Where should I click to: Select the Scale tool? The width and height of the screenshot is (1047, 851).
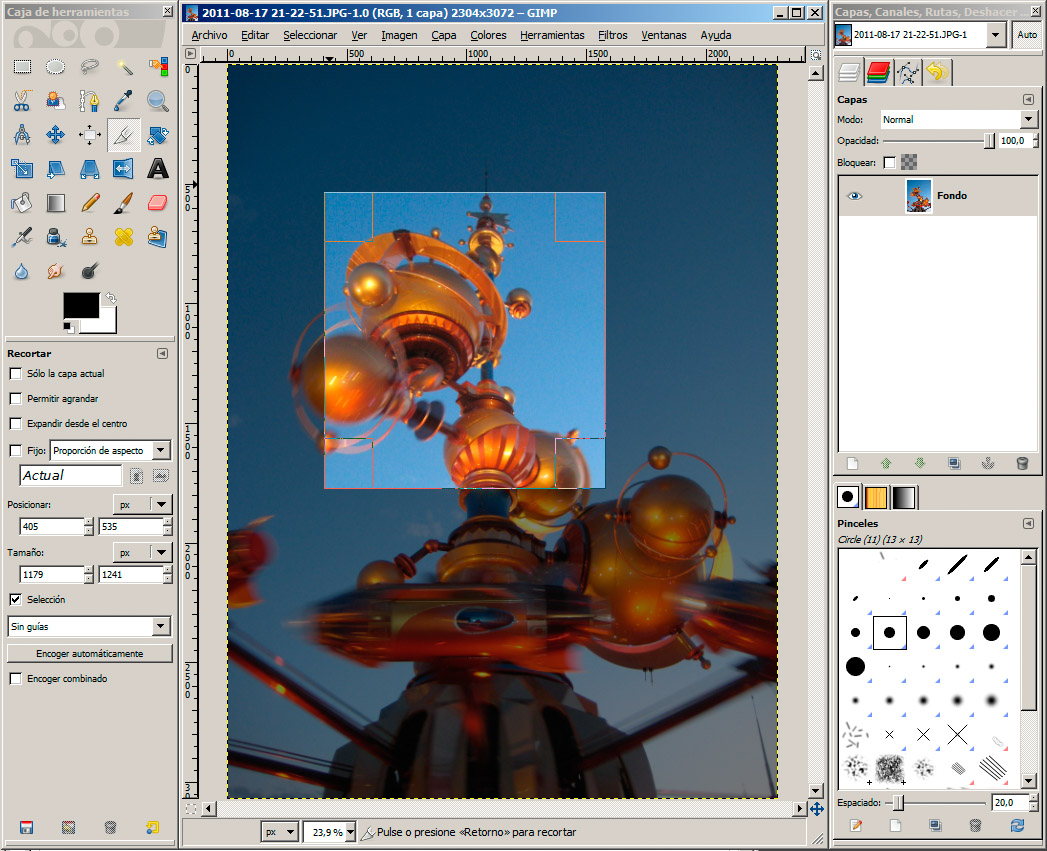(x=22, y=169)
